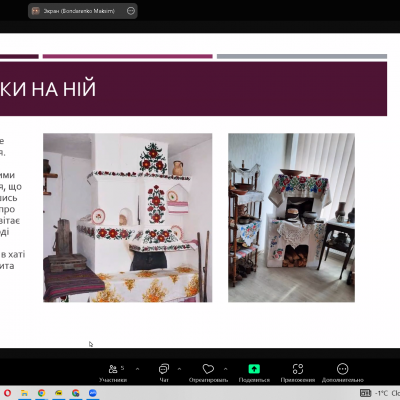
Task: Click the embroidered hearth photo on slide
Action: [291, 218]
